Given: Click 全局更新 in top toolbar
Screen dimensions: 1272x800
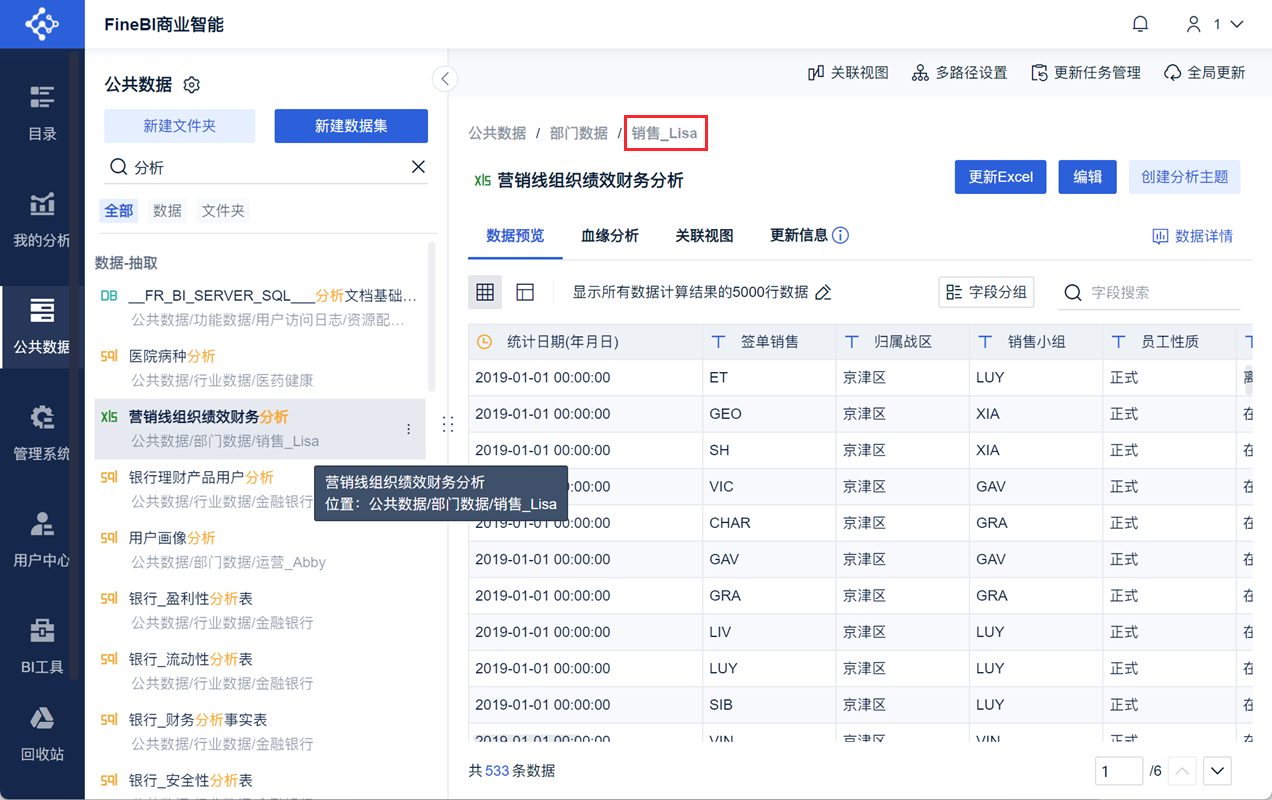Looking at the screenshot, I should pos(1205,73).
